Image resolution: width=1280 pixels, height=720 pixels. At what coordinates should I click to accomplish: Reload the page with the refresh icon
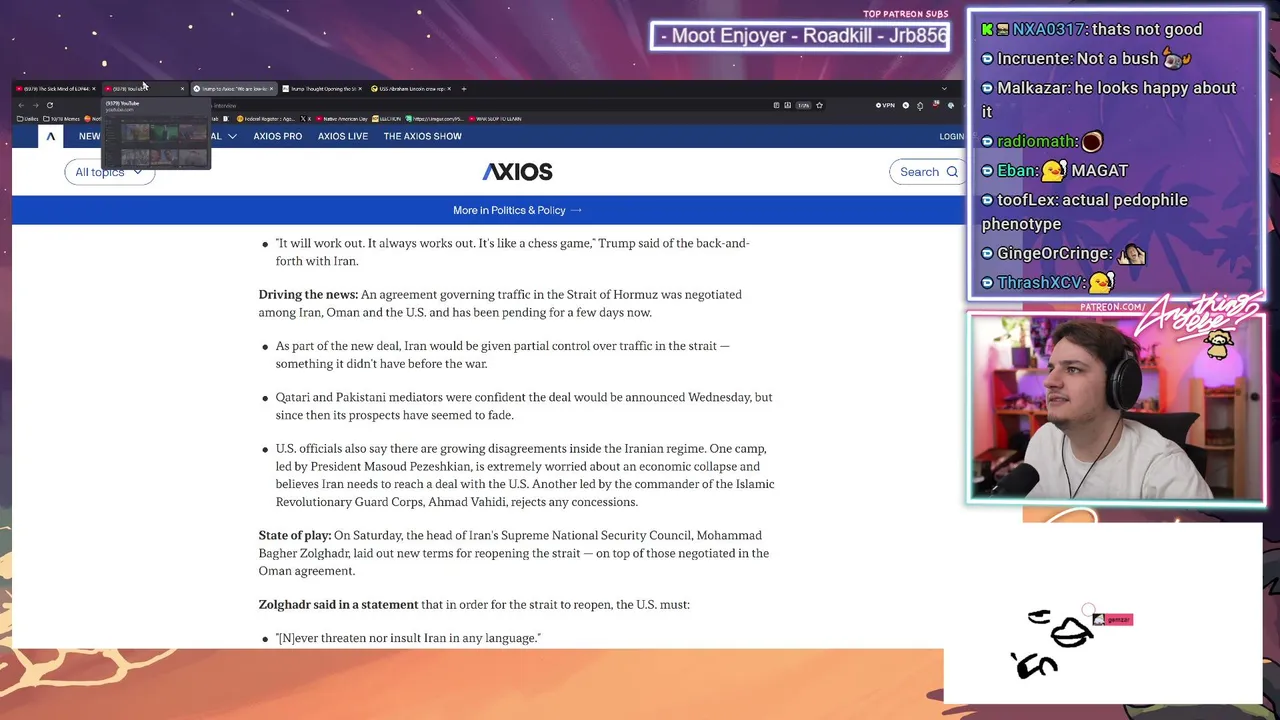click(49, 105)
